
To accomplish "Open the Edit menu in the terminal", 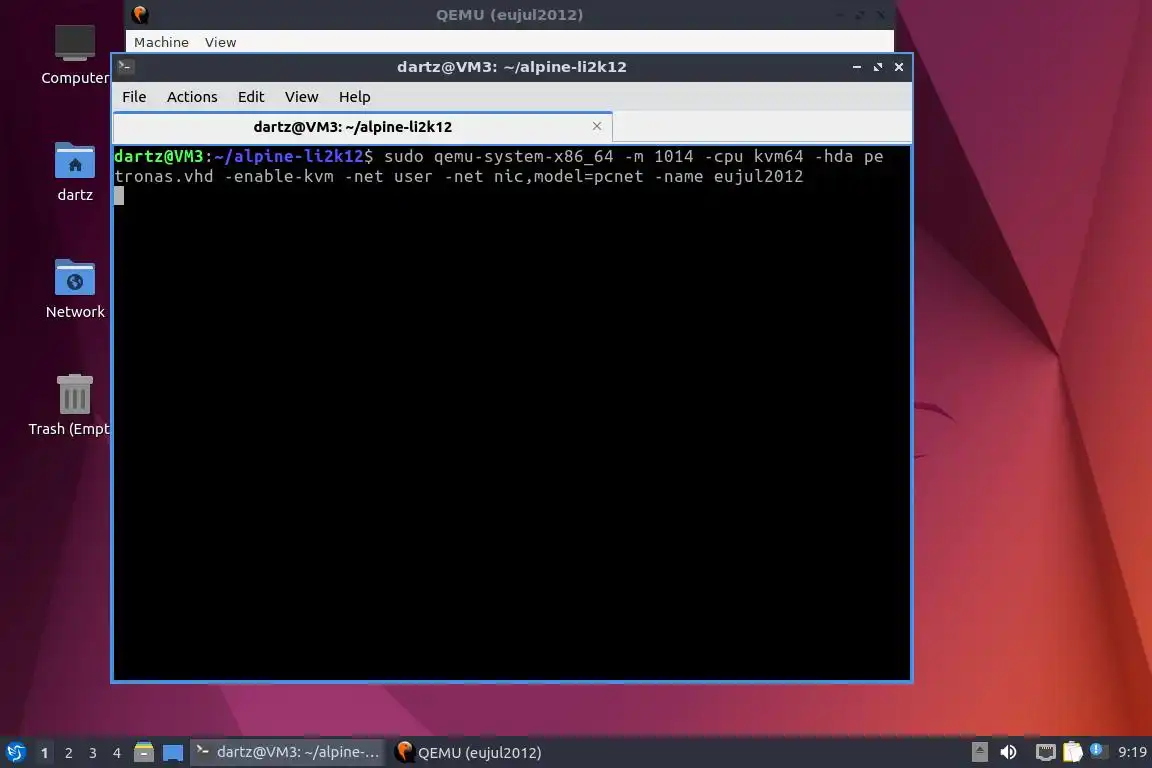I will click(x=251, y=97).
